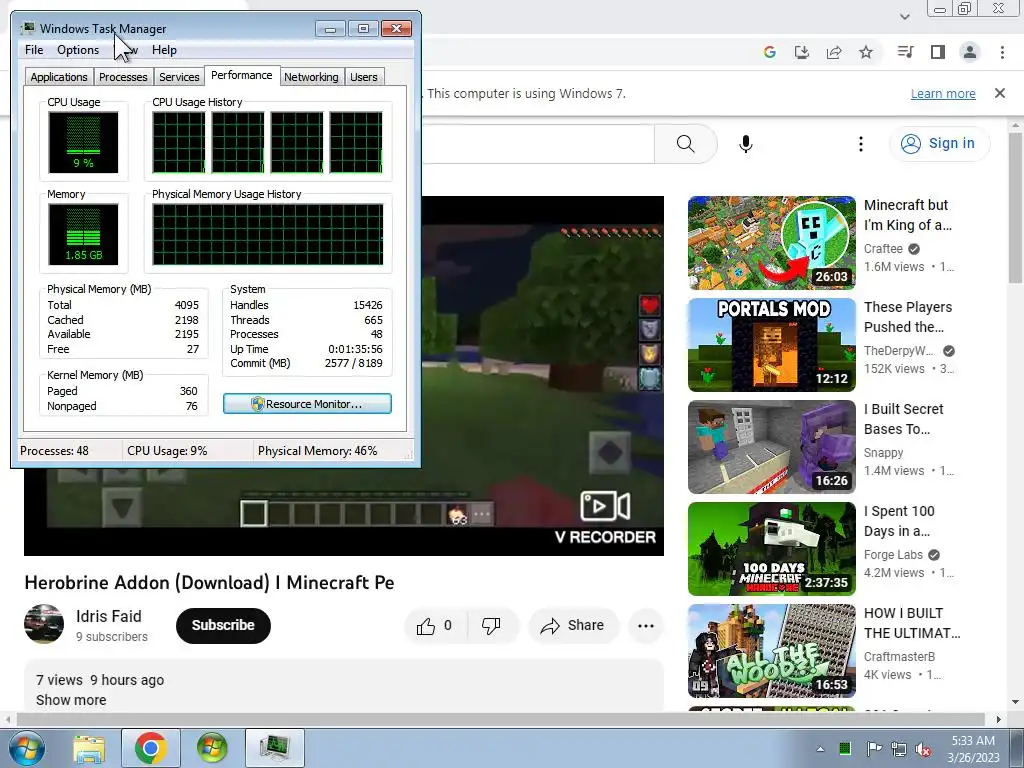The image size is (1024, 768).
Task: Switch to the Services tab
Action: click(179, 77)
